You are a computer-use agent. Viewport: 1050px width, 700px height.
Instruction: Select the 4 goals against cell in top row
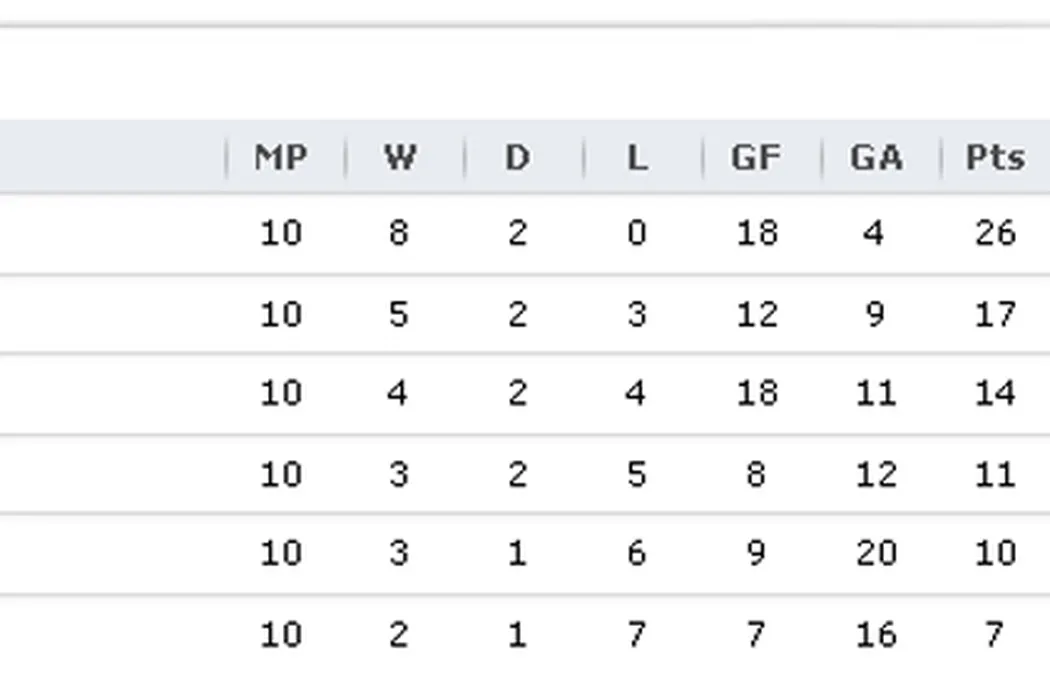875,233
